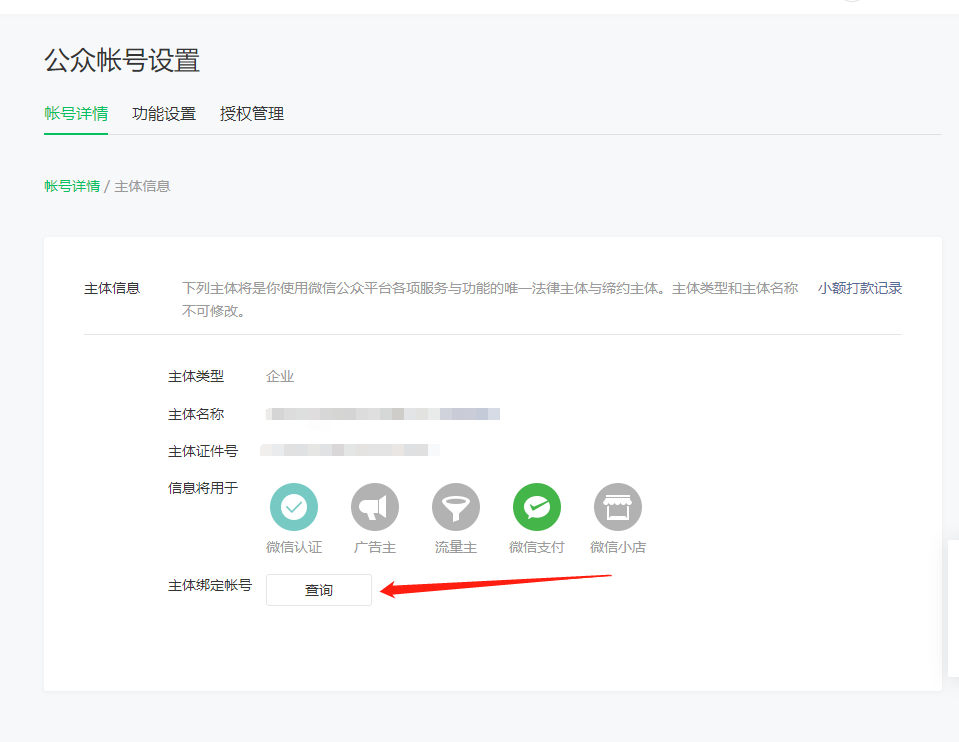Click the 广告主 megaphone icon
This screenshot has height=742, width=959.
374,506
